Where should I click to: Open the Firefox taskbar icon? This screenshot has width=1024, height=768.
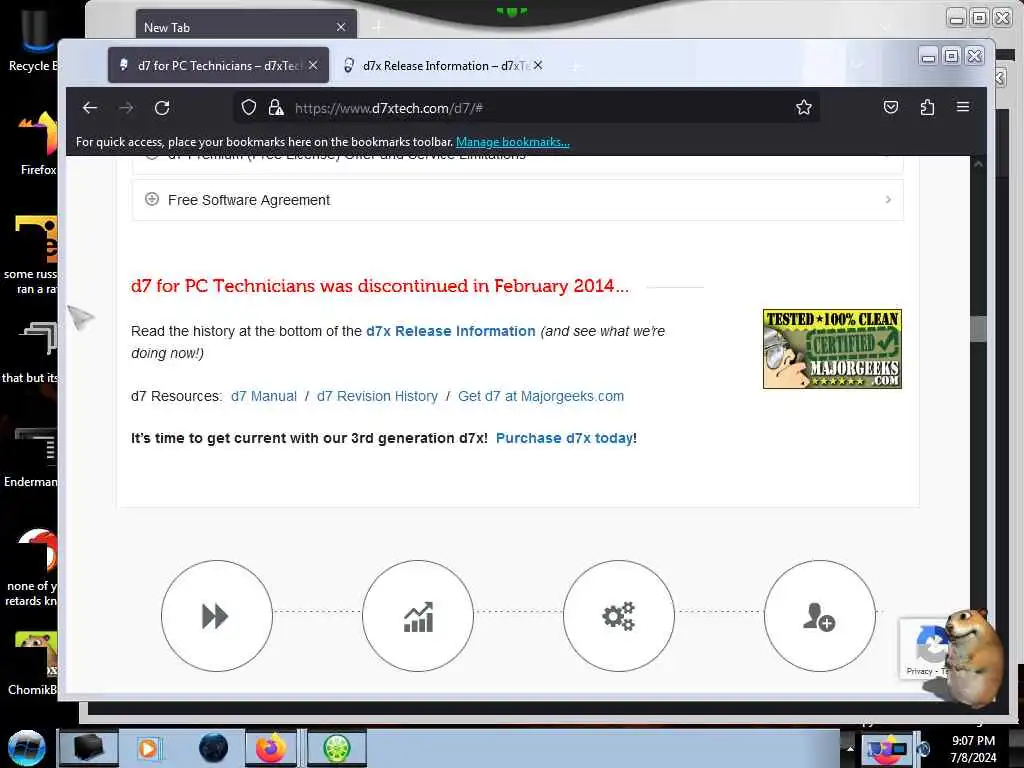pos(271,748)
